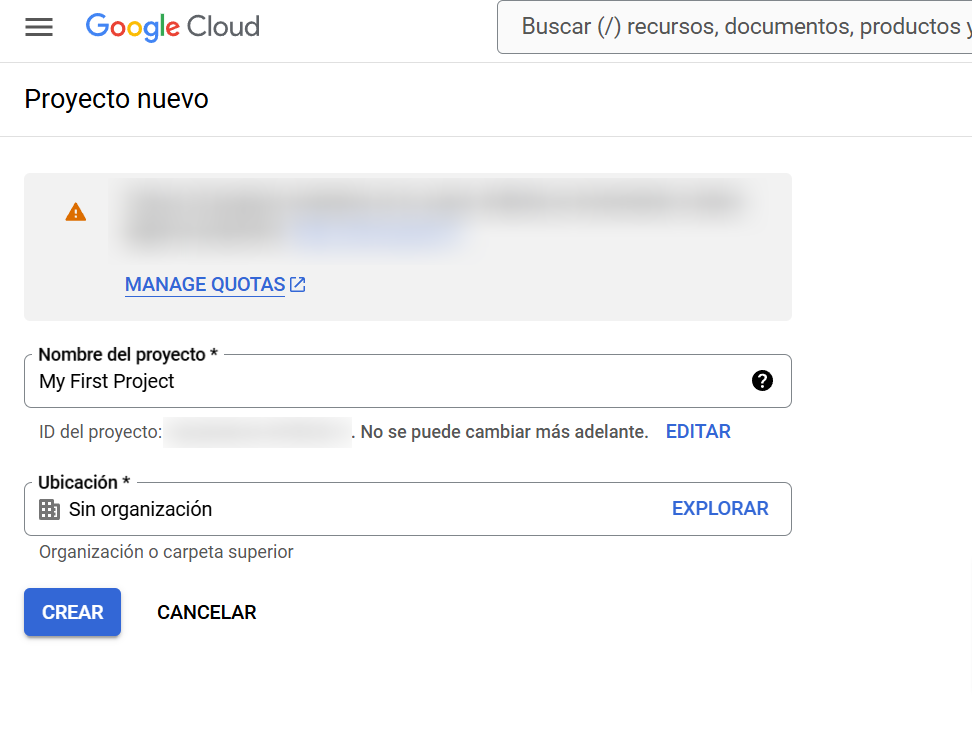Click the 'Organización o carpeta superior' helper text
This screenshot has height=732, width=972.
tap(166, 552)
